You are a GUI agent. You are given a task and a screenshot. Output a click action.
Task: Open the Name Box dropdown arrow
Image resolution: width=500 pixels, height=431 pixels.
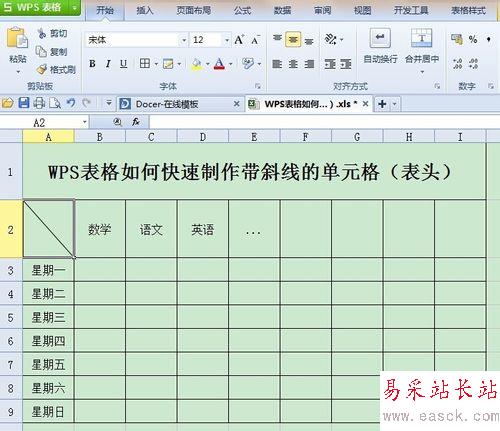(x=85, y=122)
